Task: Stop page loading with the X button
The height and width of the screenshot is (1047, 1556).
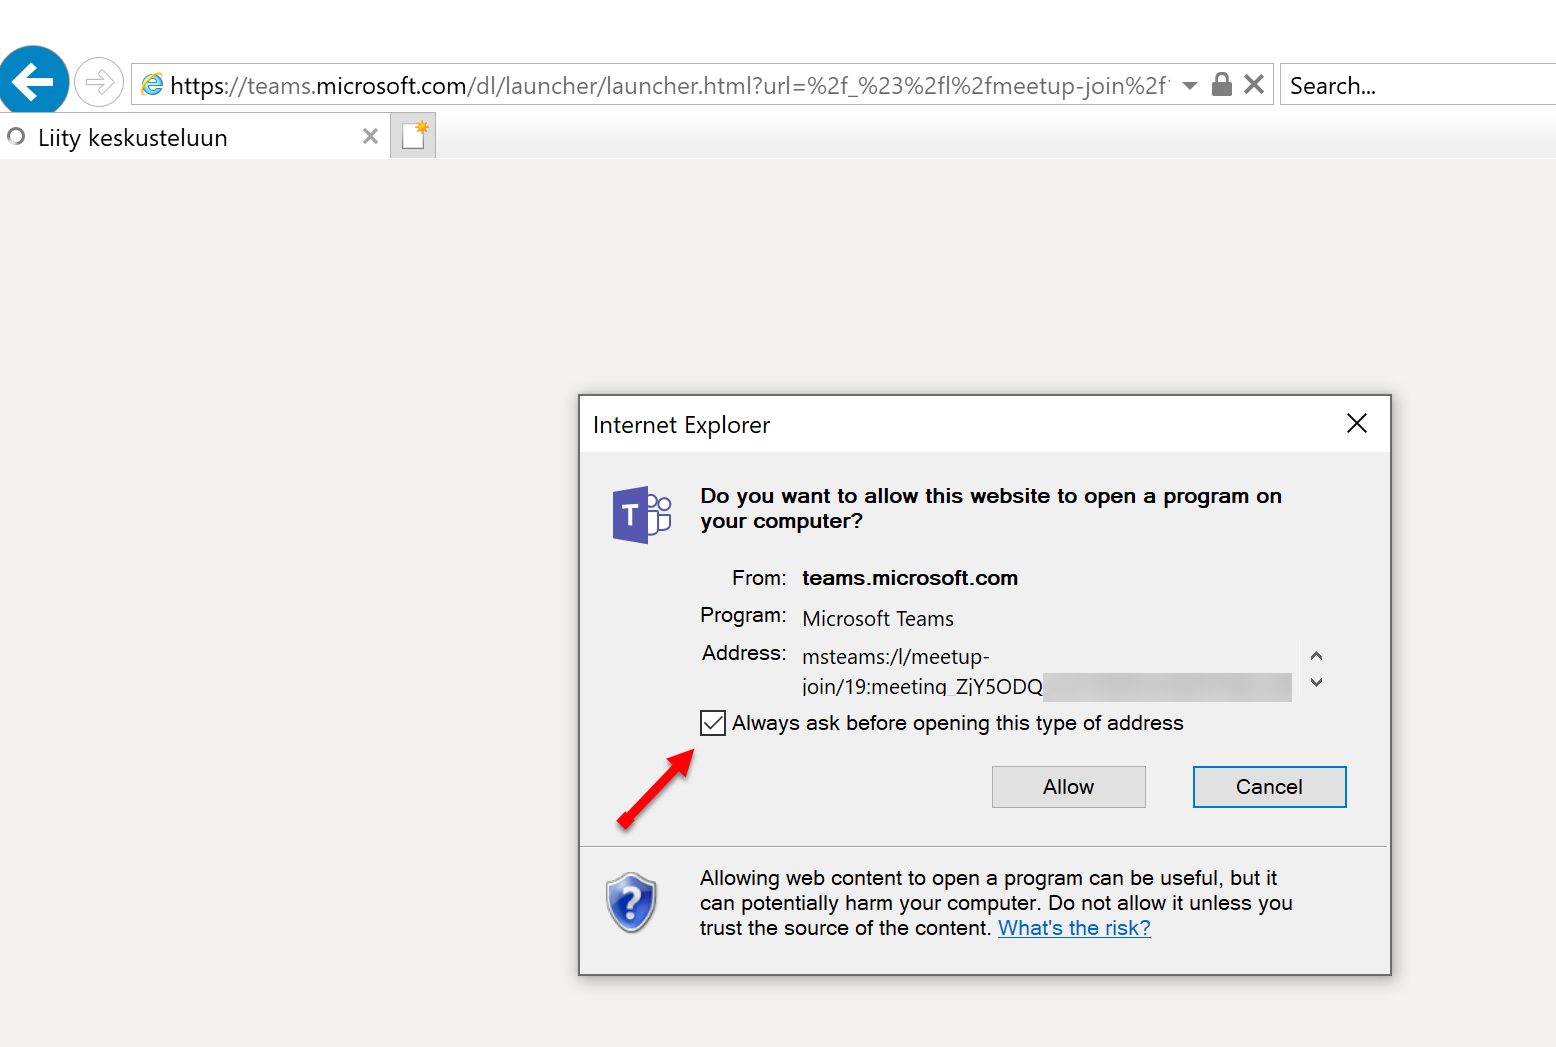Action: click(1254, 85)
